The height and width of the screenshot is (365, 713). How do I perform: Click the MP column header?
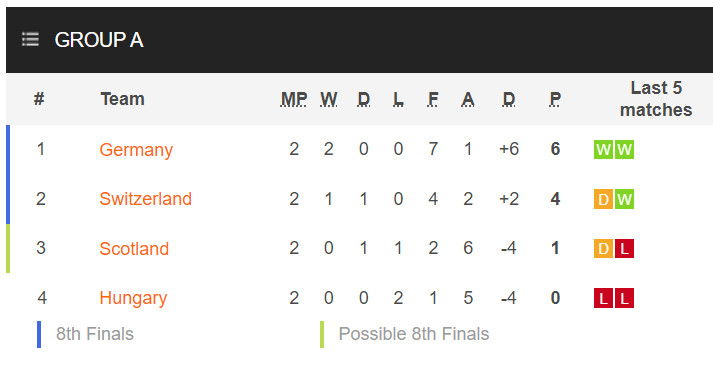(x=294, y=99)
